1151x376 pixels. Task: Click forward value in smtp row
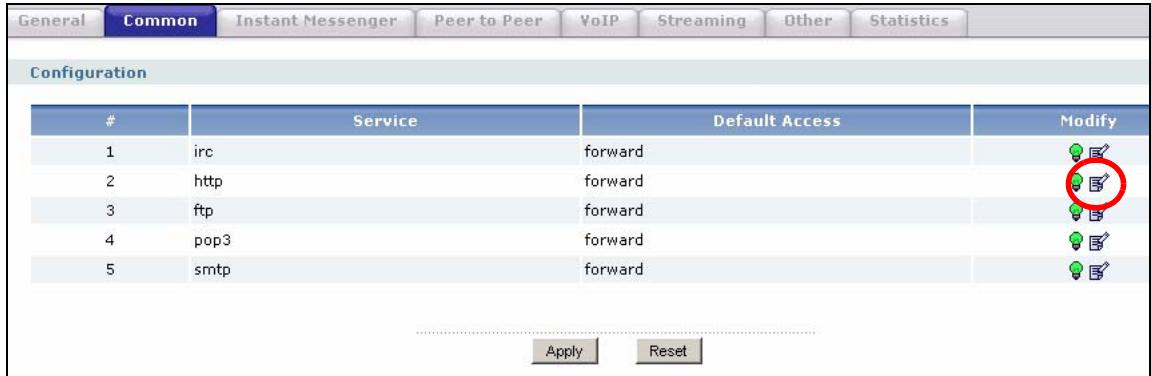click(614, 270)
